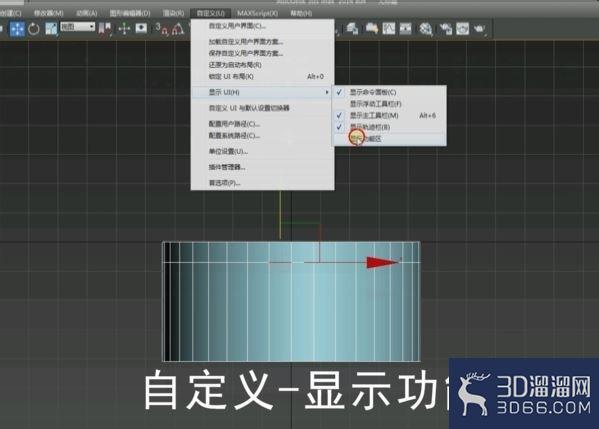Image resolution: width=599 pixels, height=429 pixels.
Task: Toggle 锁定 UI 布局(K) entry
Action: pos(262,76)
